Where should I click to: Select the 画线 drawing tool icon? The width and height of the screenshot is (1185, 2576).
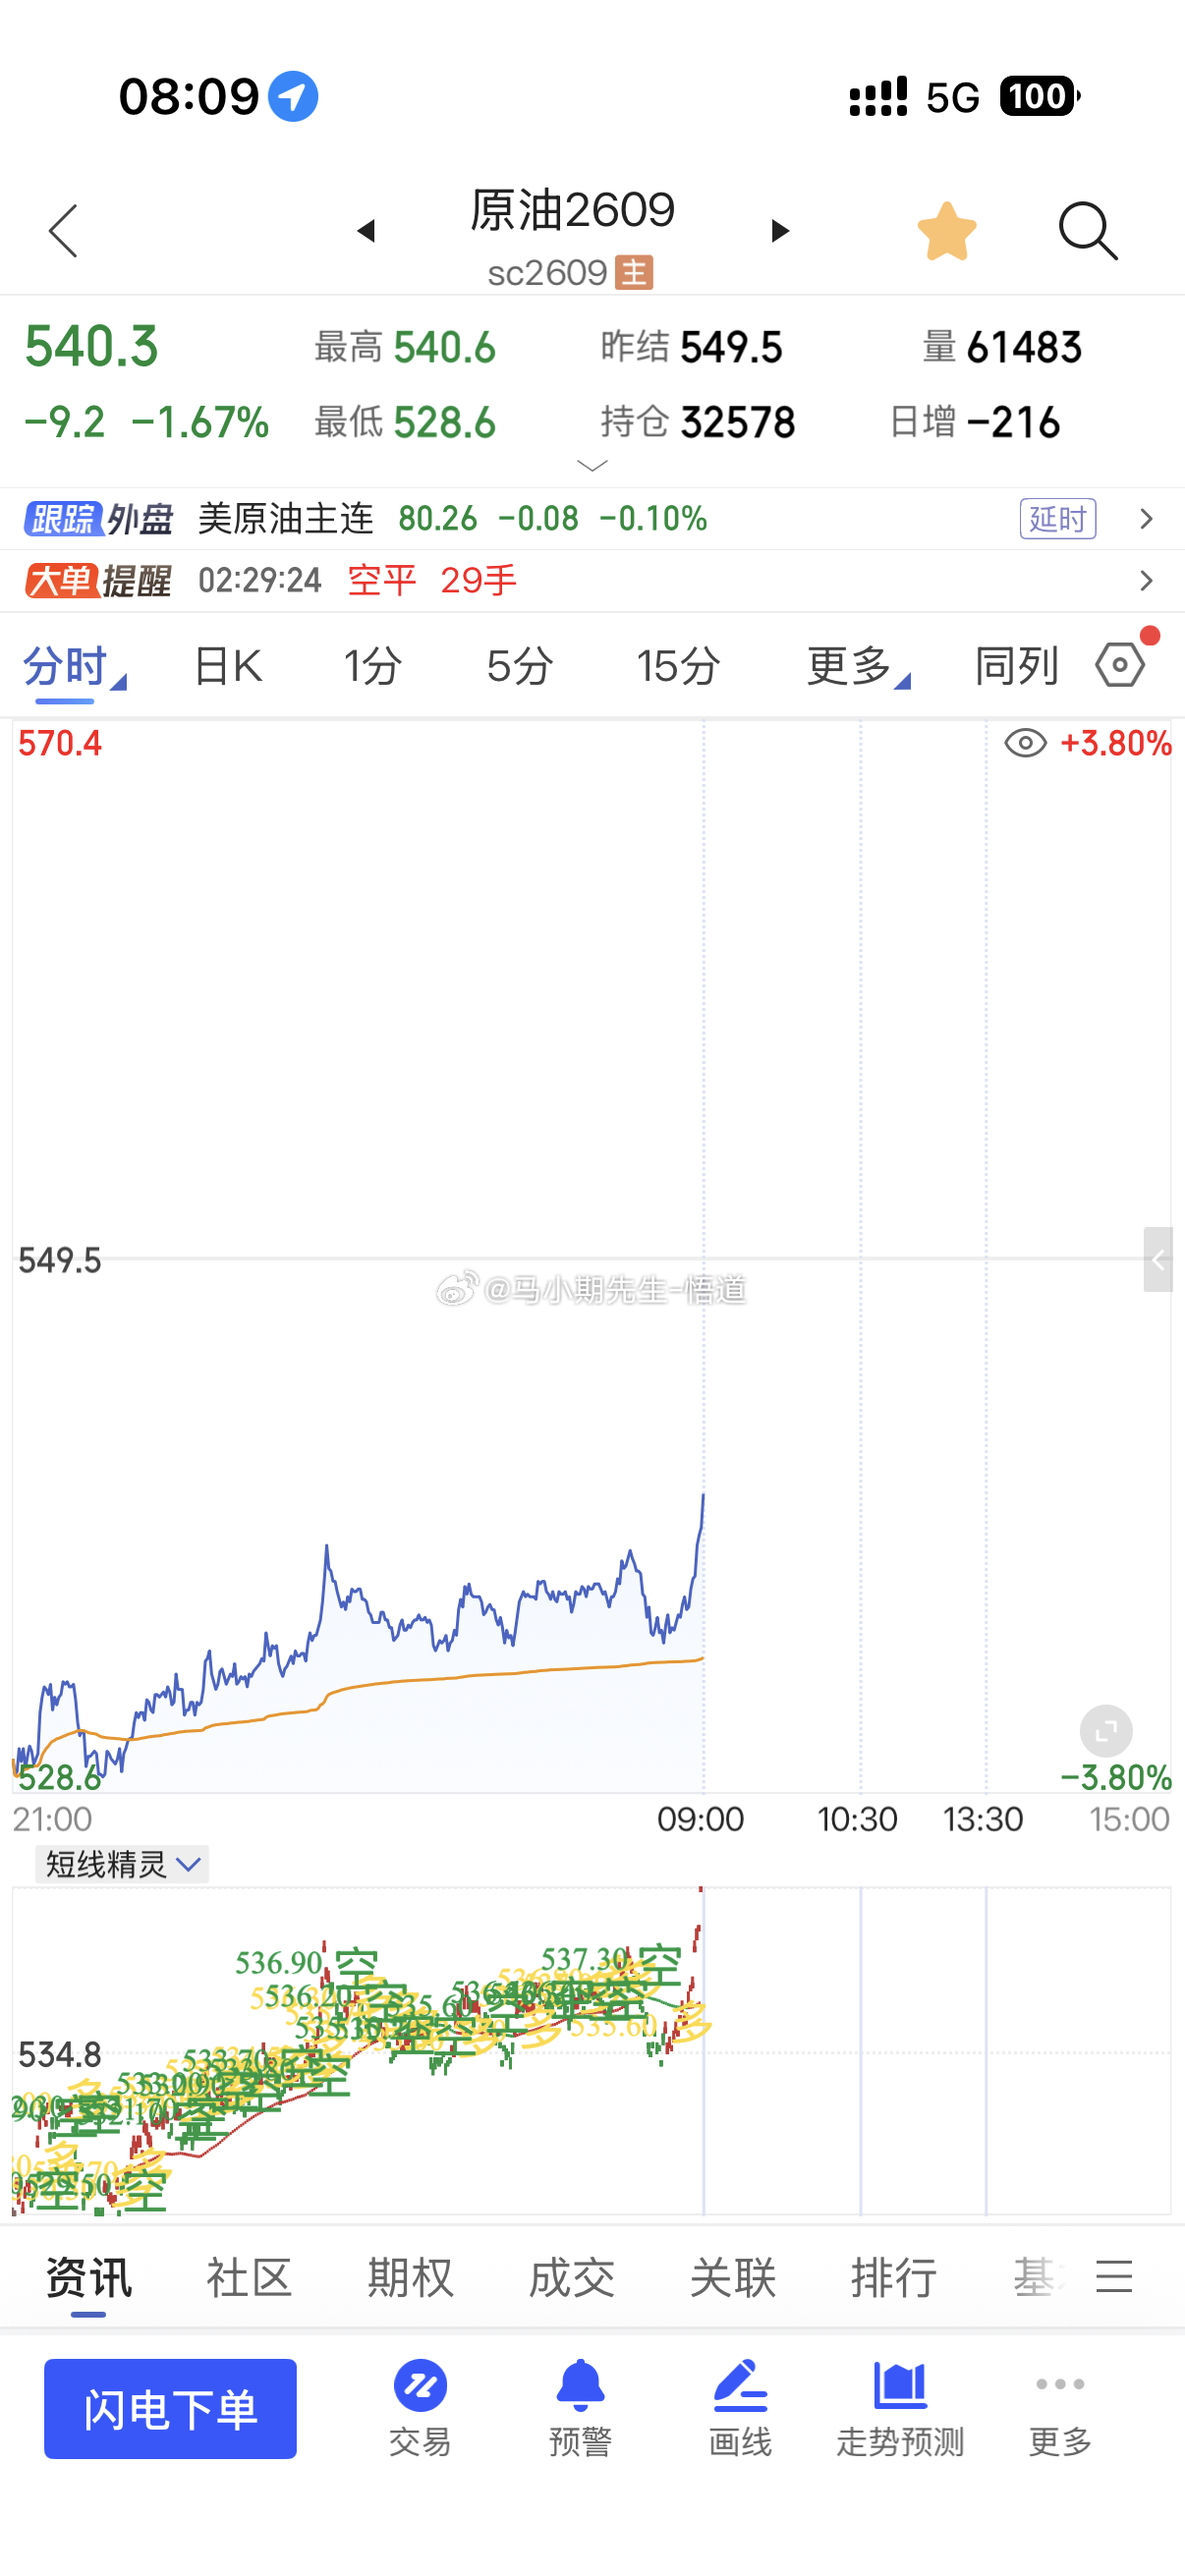coord(740,2408)
